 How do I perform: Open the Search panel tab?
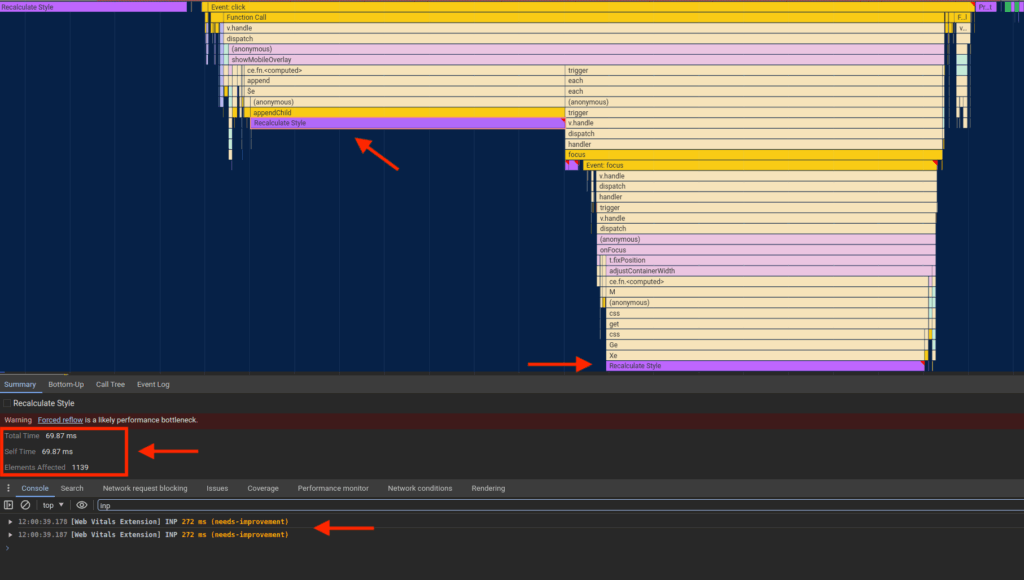(71, 488)
